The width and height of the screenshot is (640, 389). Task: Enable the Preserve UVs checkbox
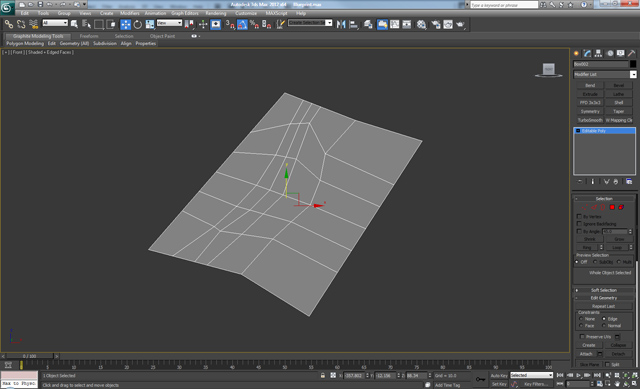582,337
